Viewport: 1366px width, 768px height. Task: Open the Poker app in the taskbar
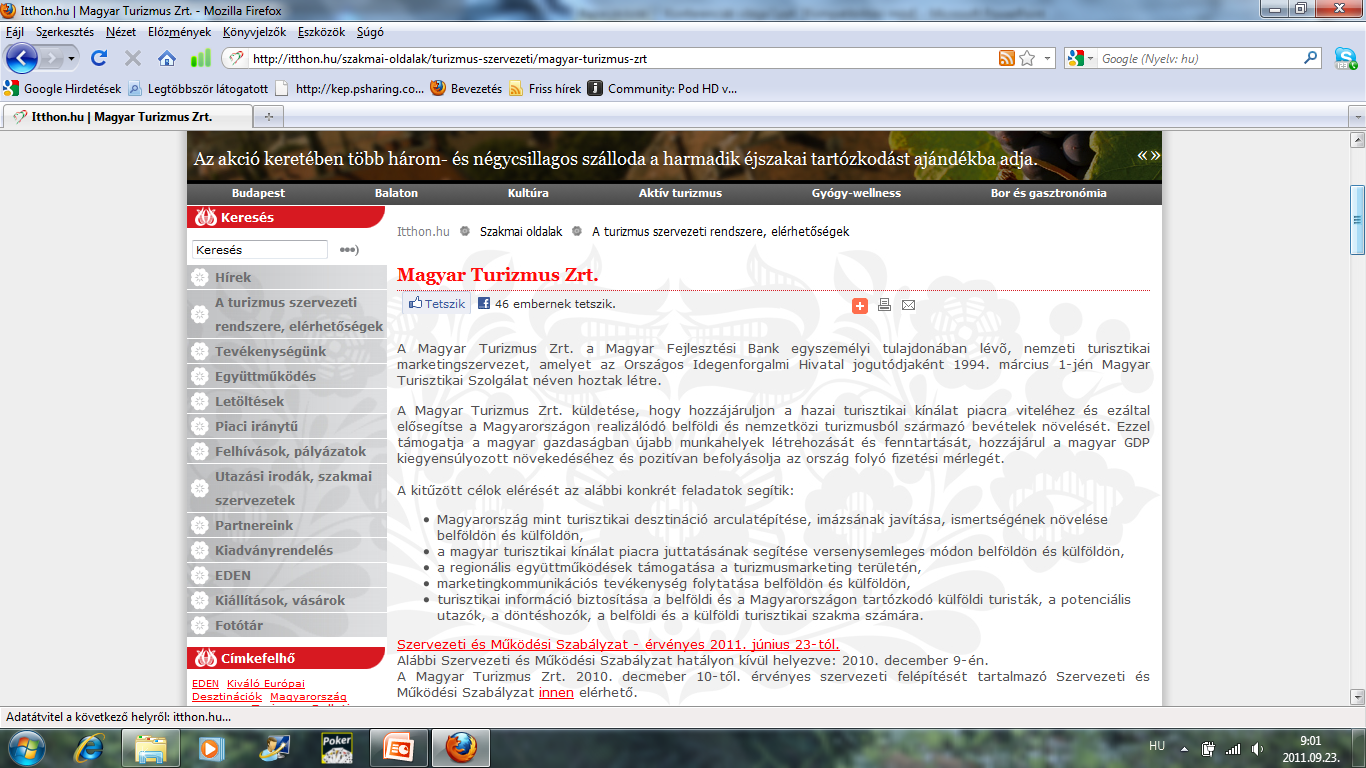tap(336, 747)
